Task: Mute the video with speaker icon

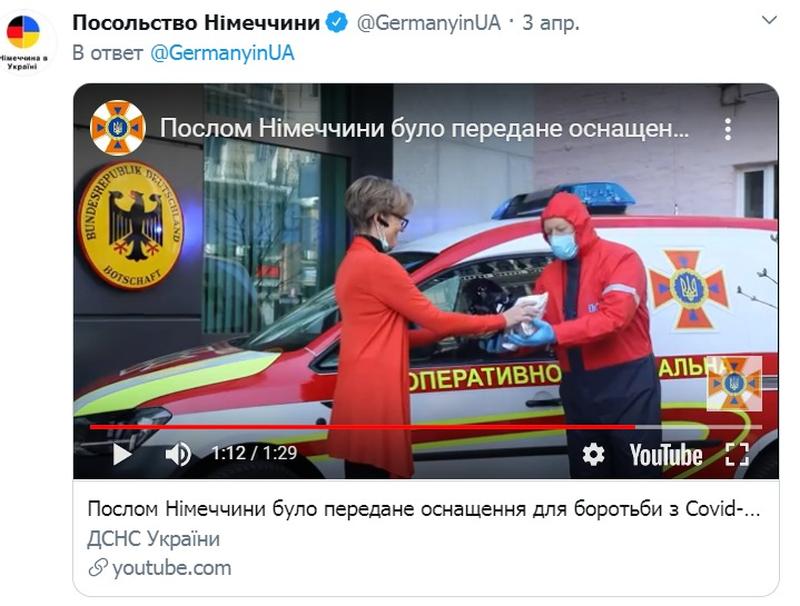Action: pyautogui.click(x=178, y=454)
